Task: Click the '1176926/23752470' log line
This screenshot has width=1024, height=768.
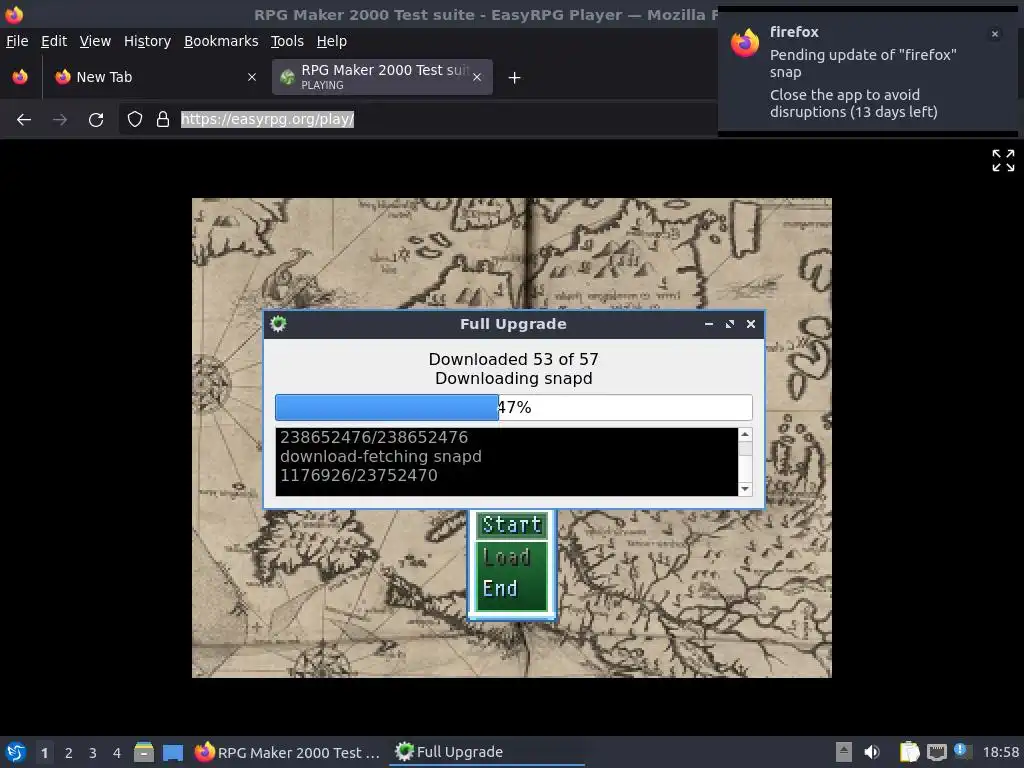Action: [359, 475]
